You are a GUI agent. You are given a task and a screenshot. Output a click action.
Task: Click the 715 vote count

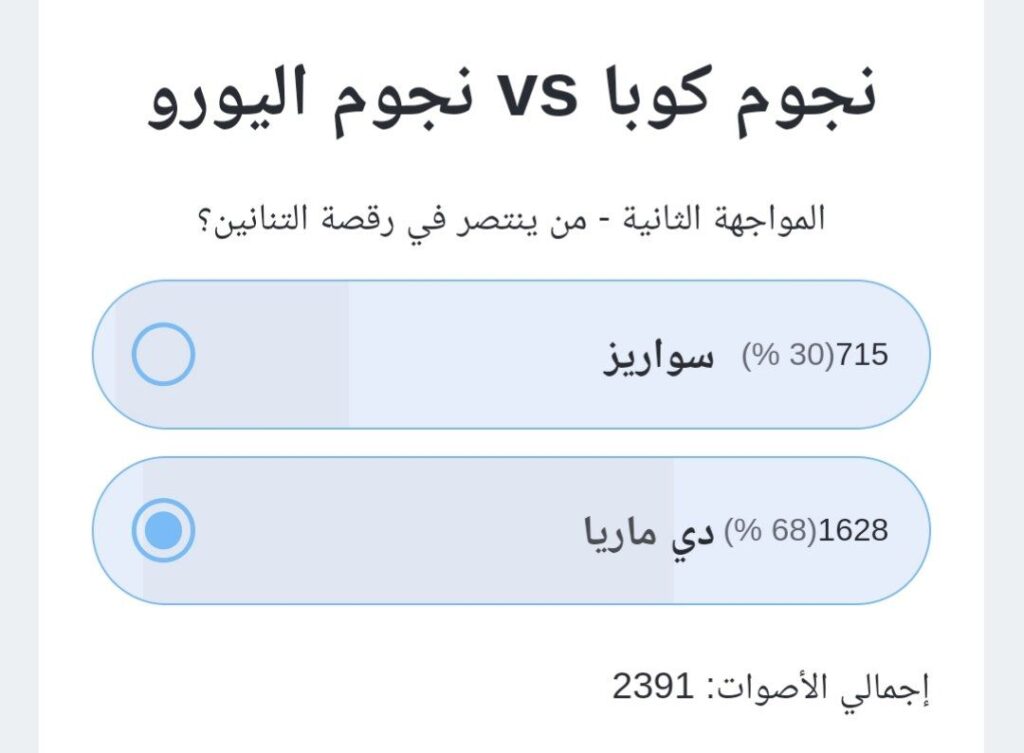[x=862, y=355]
